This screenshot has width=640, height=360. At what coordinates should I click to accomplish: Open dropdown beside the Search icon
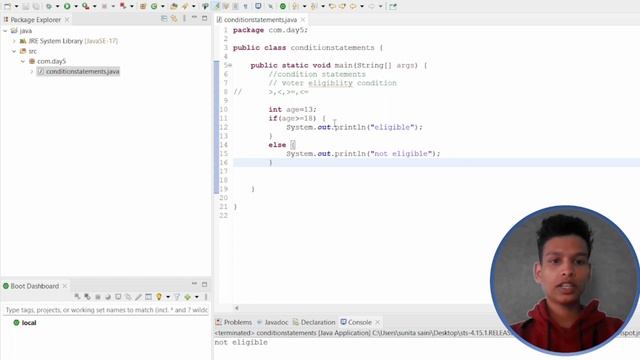(x=194, y=6)
